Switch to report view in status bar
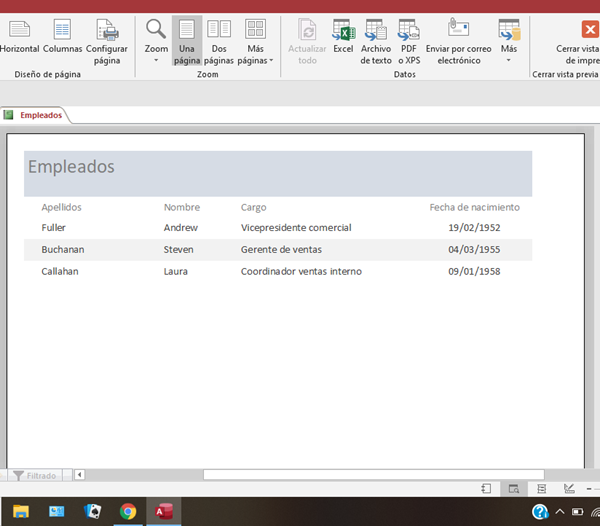Viewport: 600px width, 526px height. [486, 489]
